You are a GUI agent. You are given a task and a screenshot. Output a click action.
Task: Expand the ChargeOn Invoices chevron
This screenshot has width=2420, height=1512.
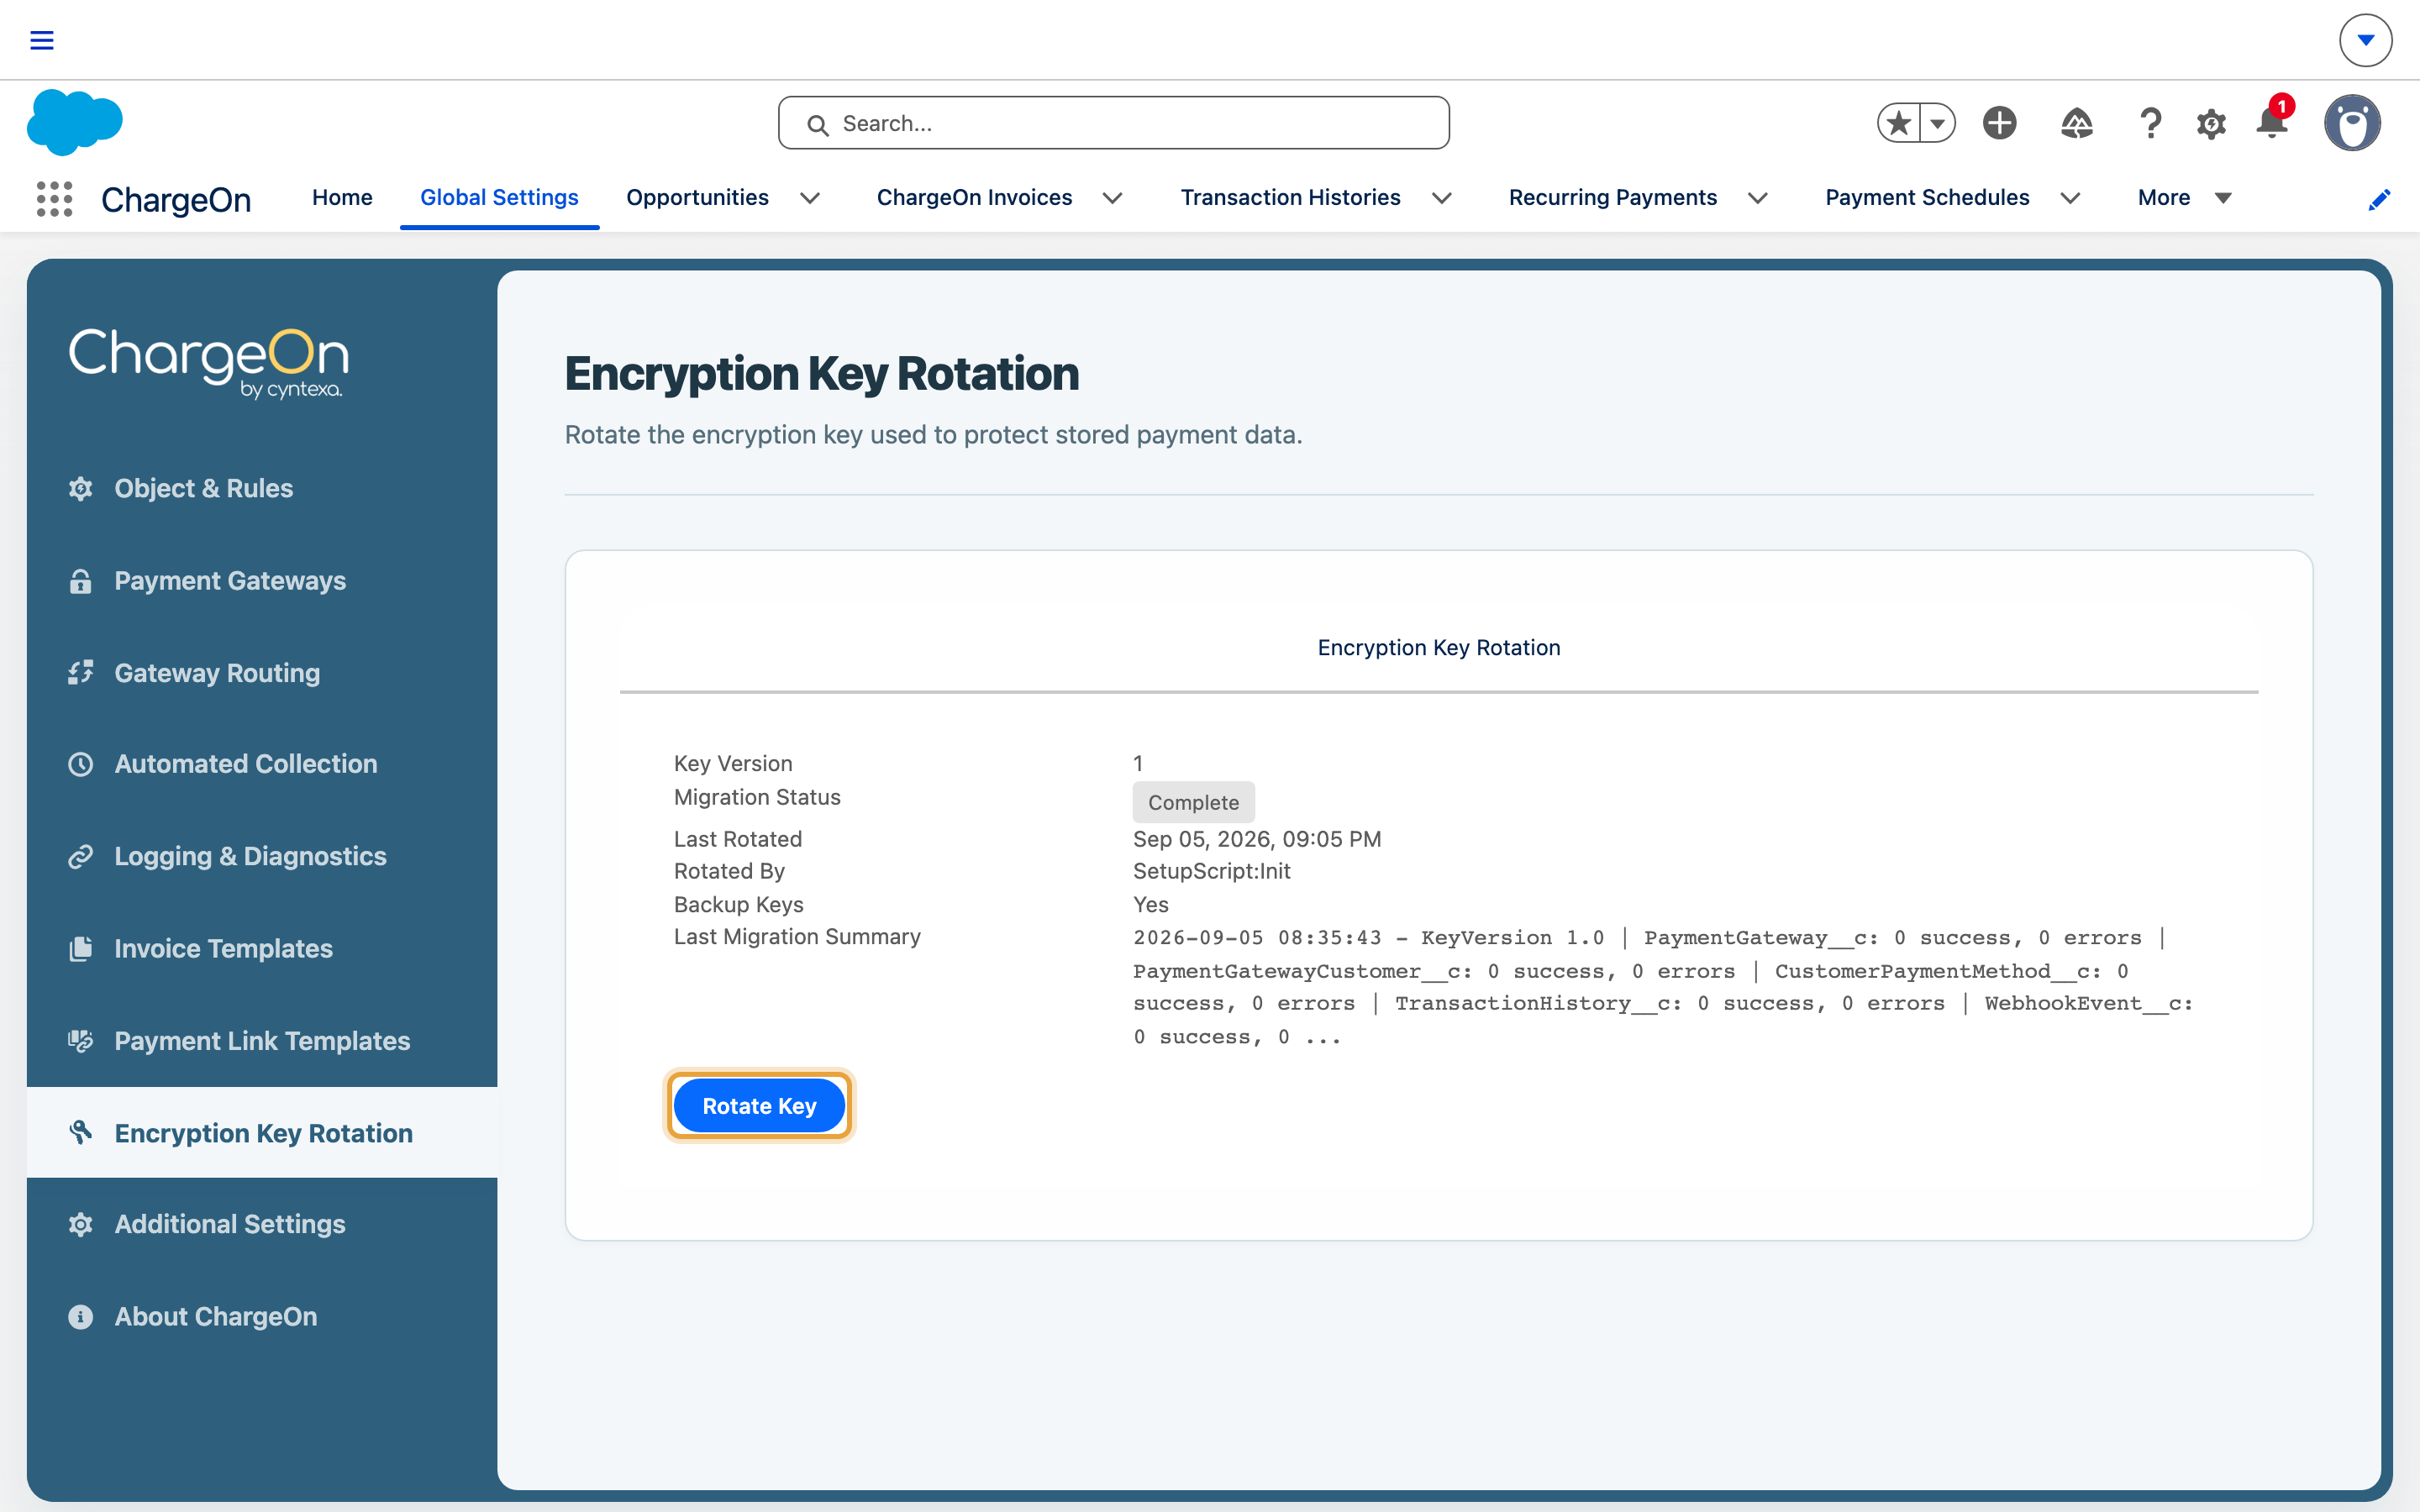[1112, 198]
